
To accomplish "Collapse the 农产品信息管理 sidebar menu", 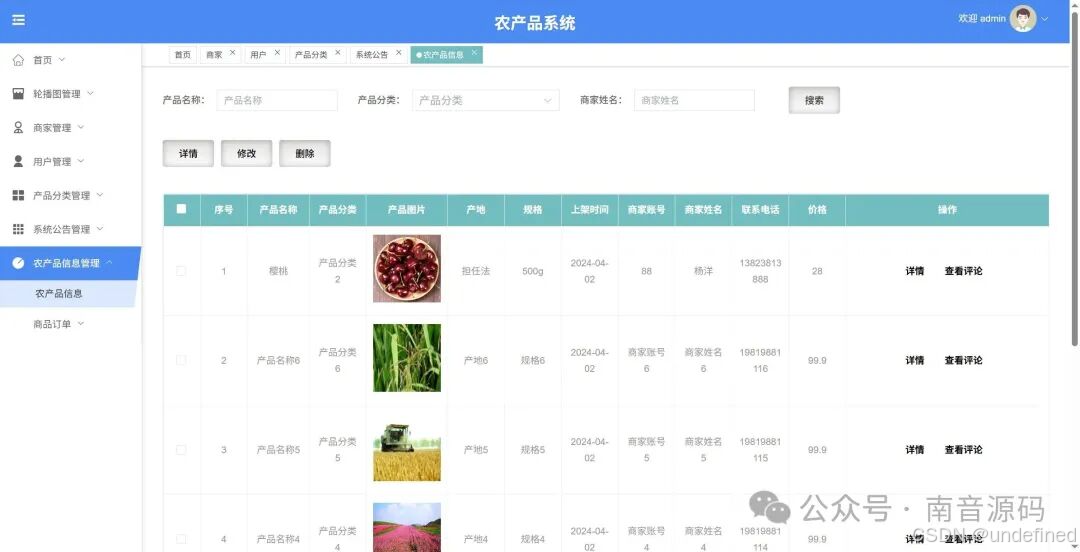I will point(110,262).
